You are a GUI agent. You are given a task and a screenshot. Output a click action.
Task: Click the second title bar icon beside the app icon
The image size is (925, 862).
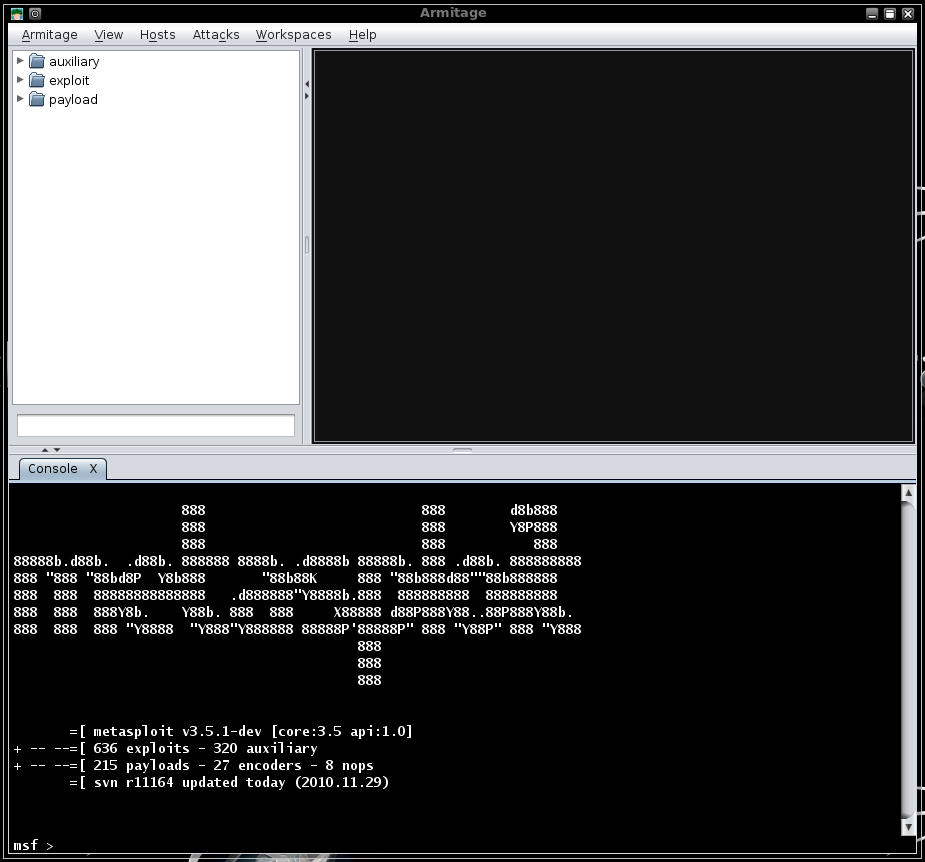point(35,14)
